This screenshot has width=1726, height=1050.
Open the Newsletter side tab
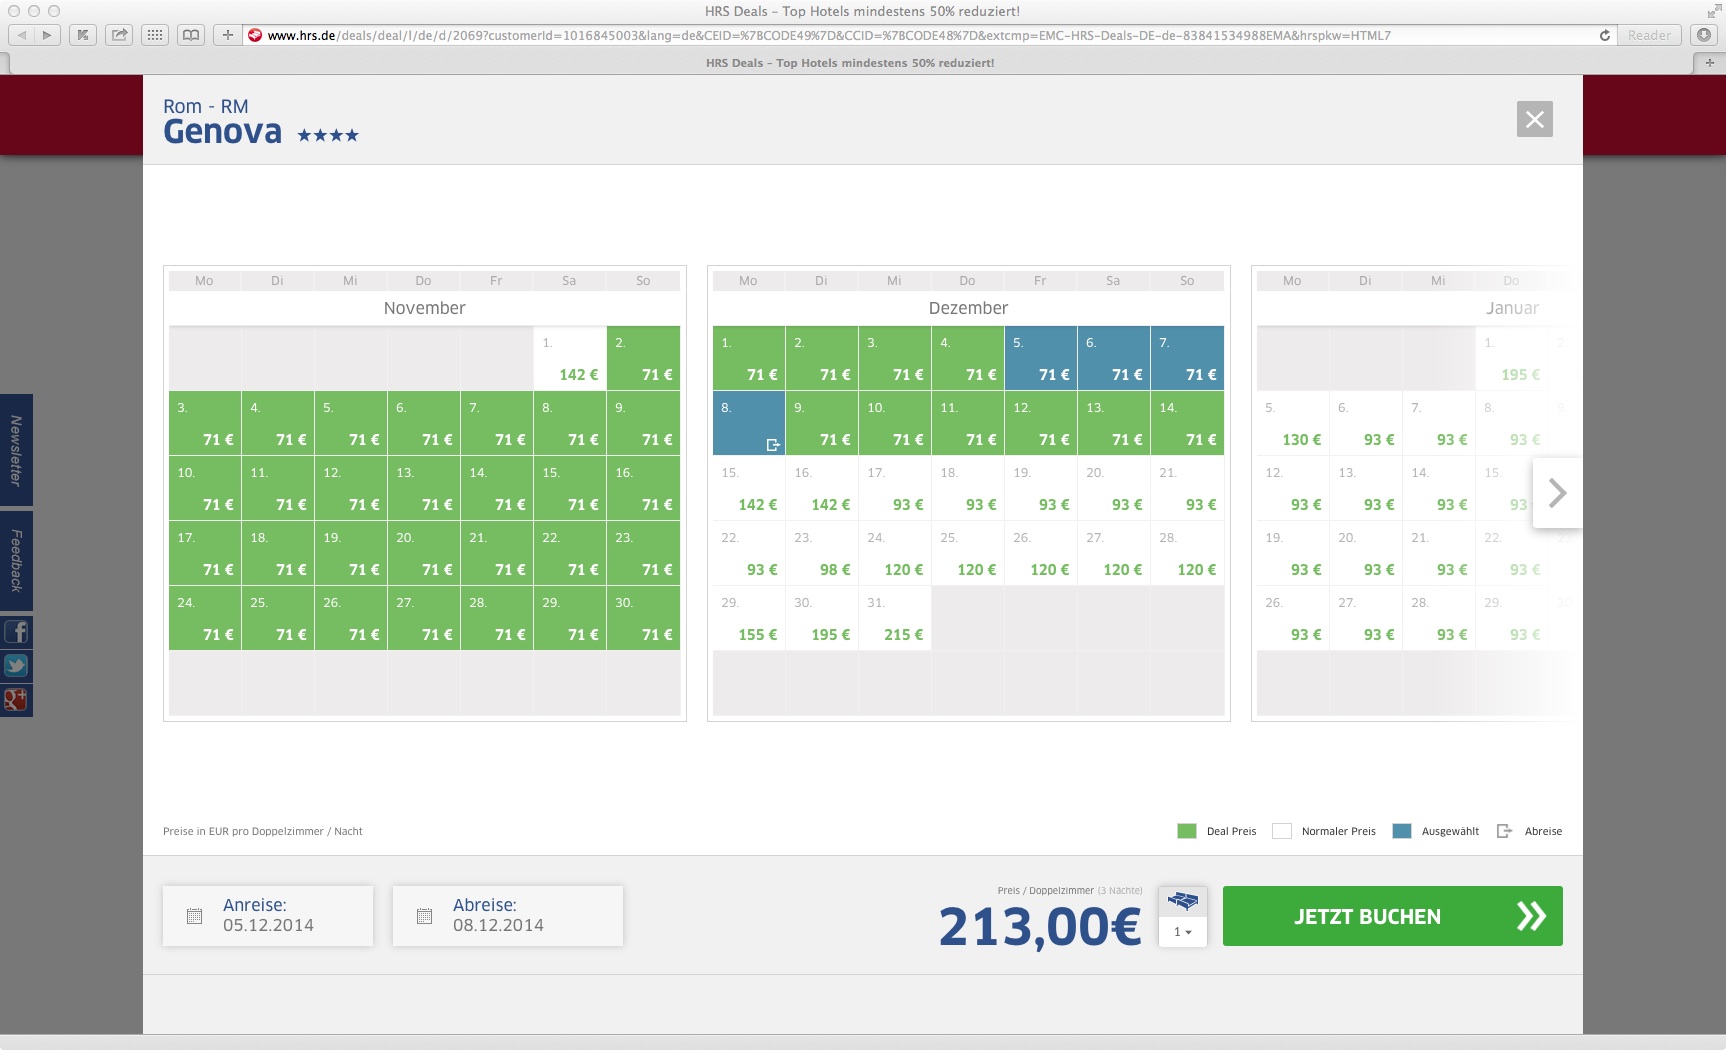tap(16, 450)
